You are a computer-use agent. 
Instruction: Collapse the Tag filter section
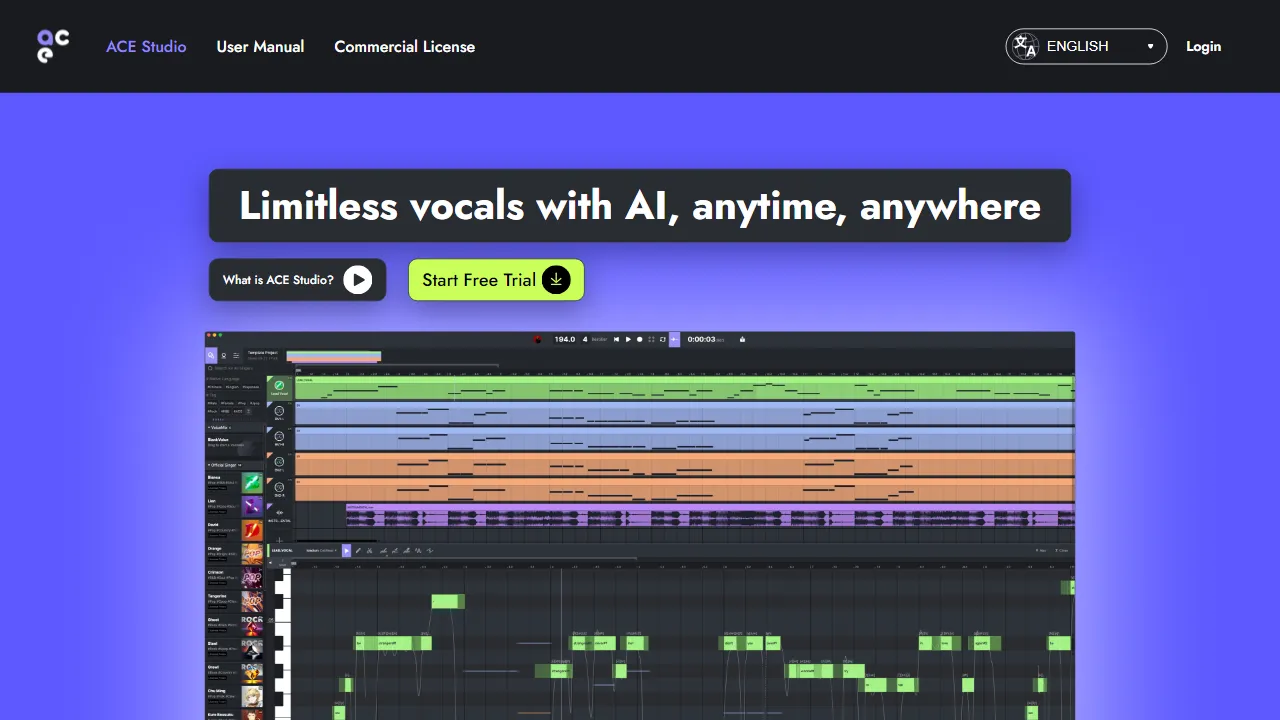pos(207,395)
